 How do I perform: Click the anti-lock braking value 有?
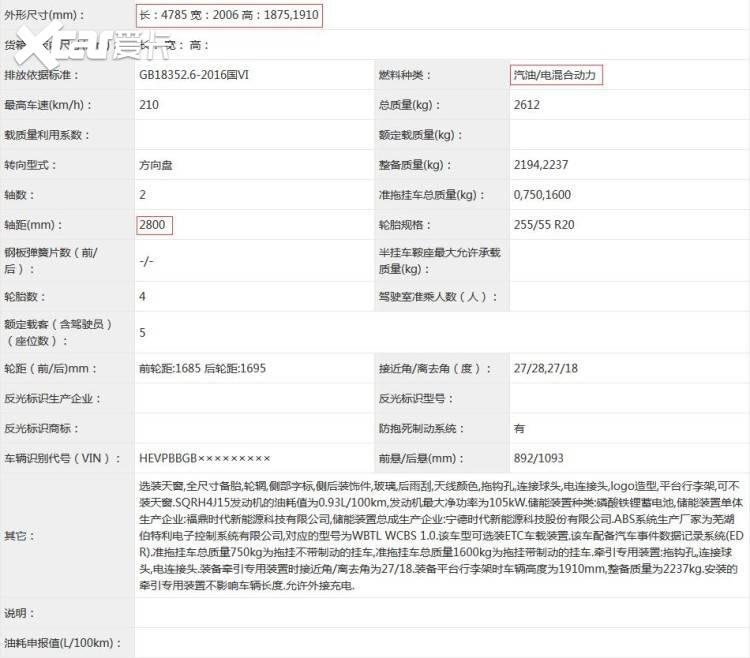(519, 428)
